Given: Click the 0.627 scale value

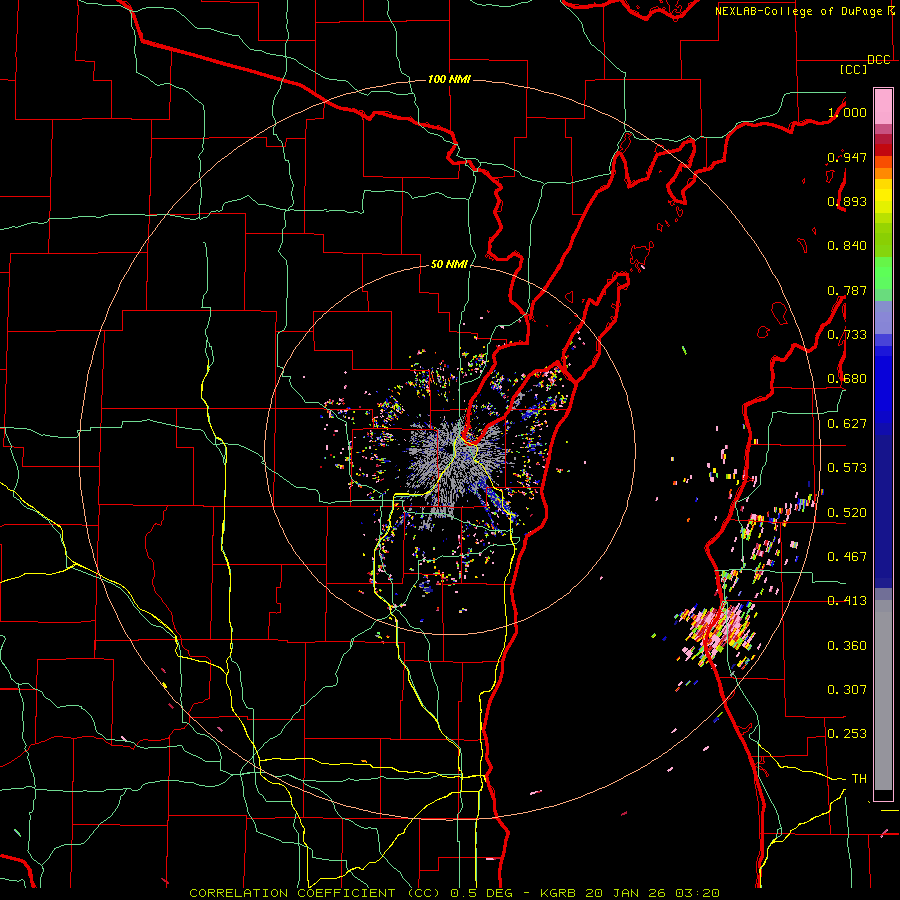Looking at the screenshot, I should [847, 424].
